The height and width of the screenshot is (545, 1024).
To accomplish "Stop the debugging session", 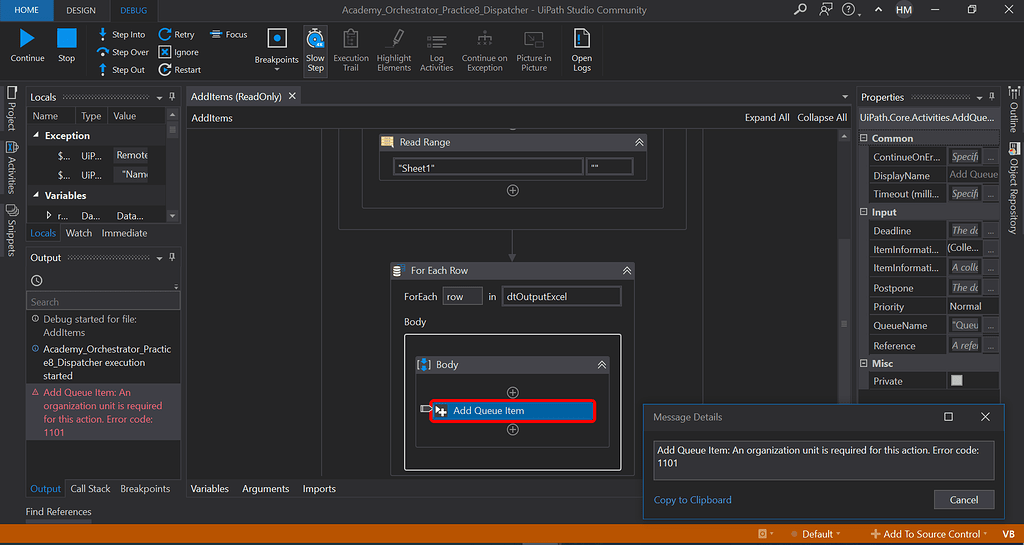I will coord(66,40).
